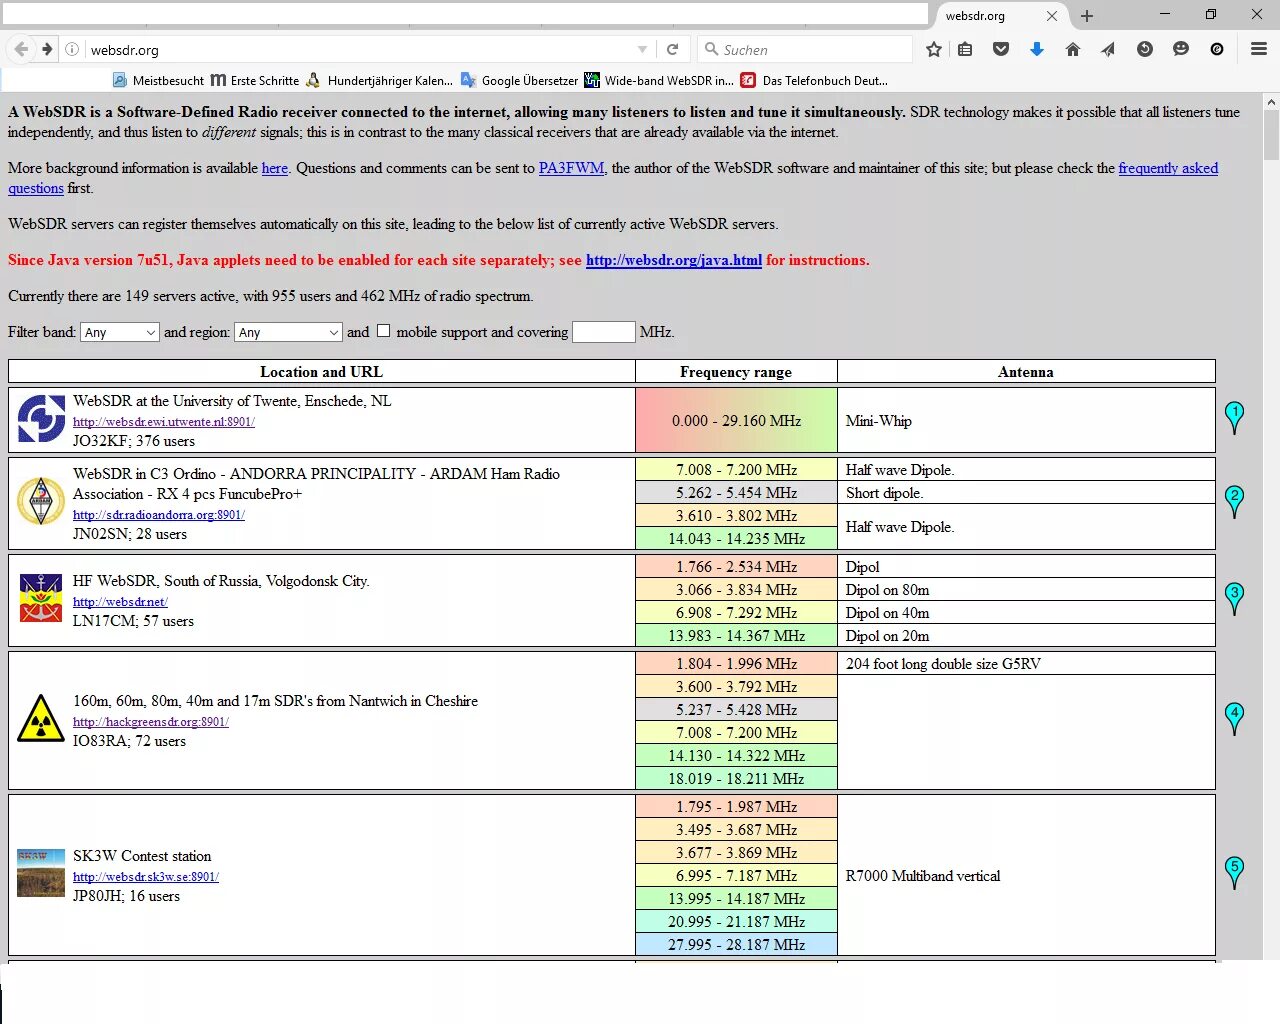1280x1024 pixels.
Task: Go to home page icon
Action: click(1073, 49)
